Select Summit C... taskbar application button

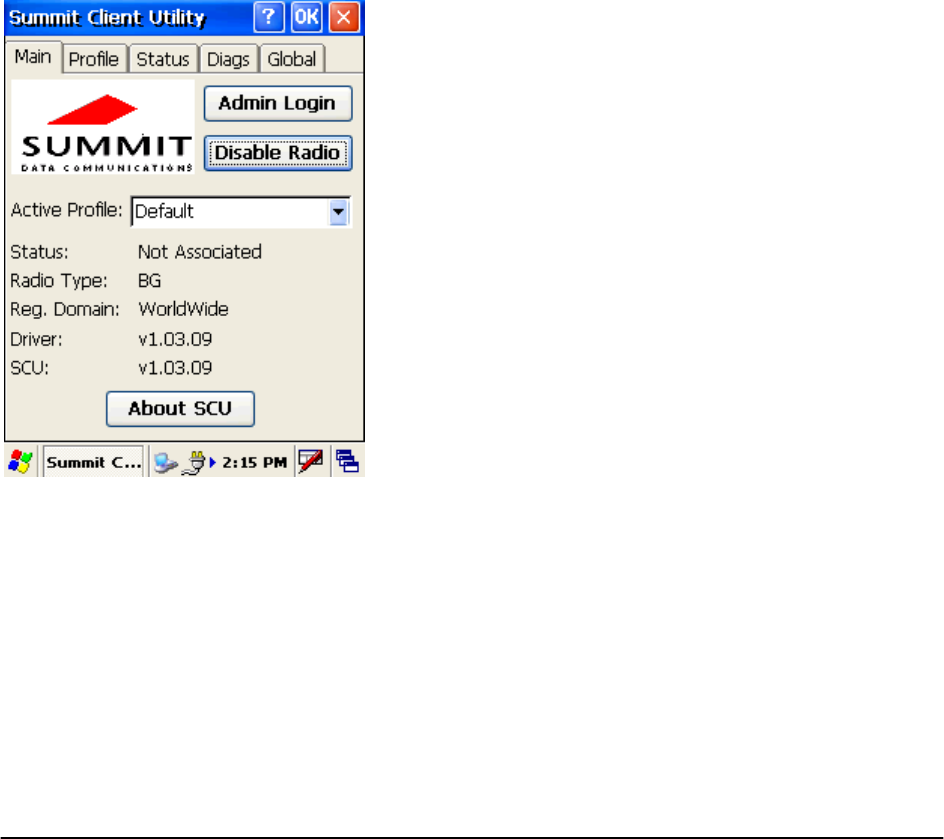click(x=93, y=462)
